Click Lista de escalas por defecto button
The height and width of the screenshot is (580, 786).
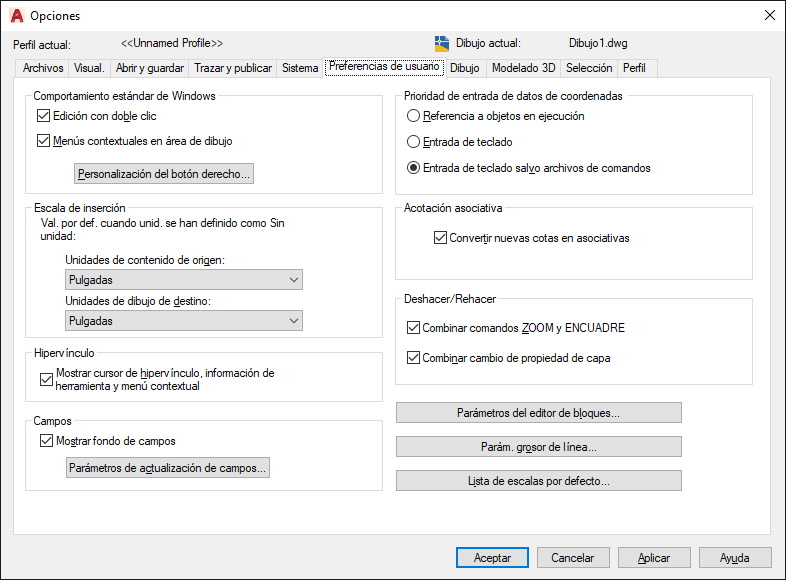tap(538, 481)
